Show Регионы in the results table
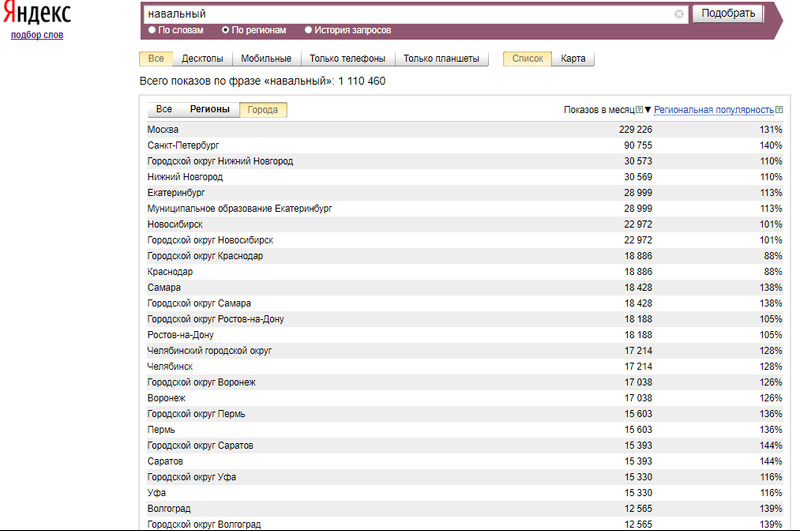Screen dimensions: 800x531 210,110
